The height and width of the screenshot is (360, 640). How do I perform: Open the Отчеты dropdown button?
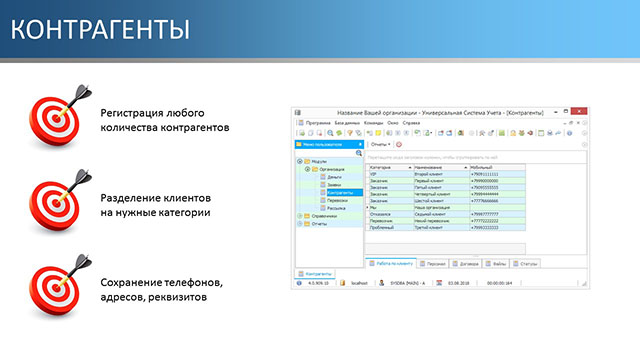[380, 144]
